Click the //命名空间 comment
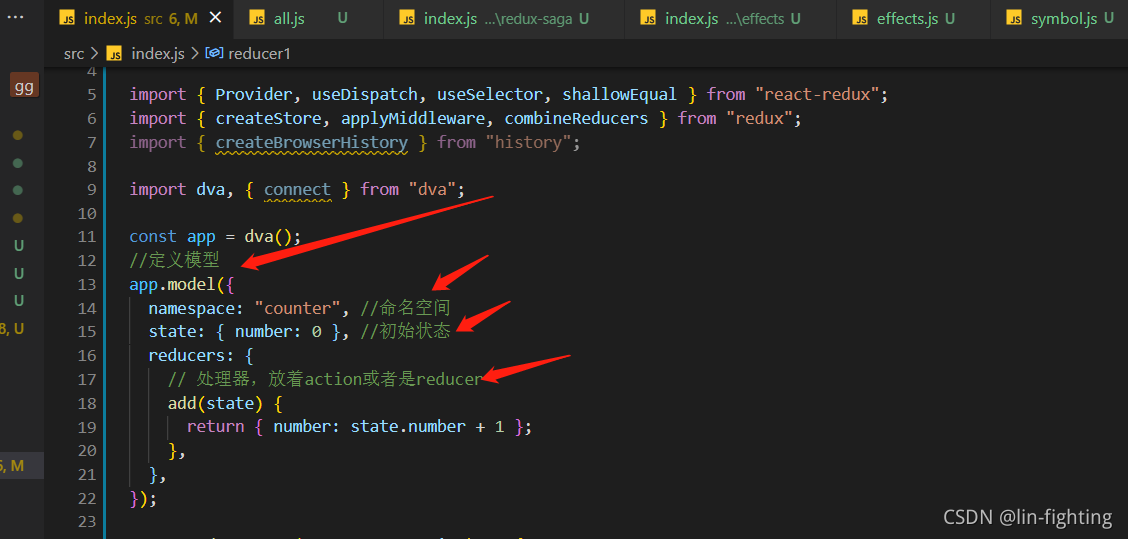The width and height of the screenshot is (1128, 539). pyautogui.click(x=405, y=308)
